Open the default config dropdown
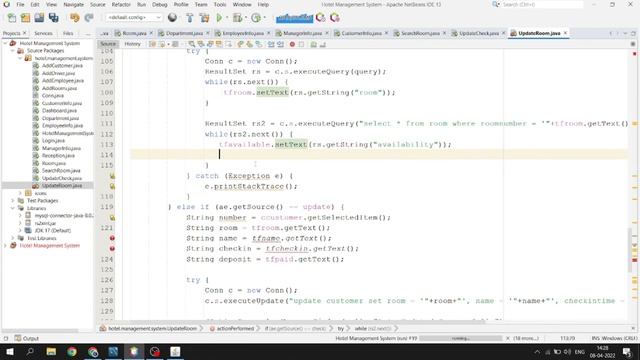 click(x=134, y=18)
